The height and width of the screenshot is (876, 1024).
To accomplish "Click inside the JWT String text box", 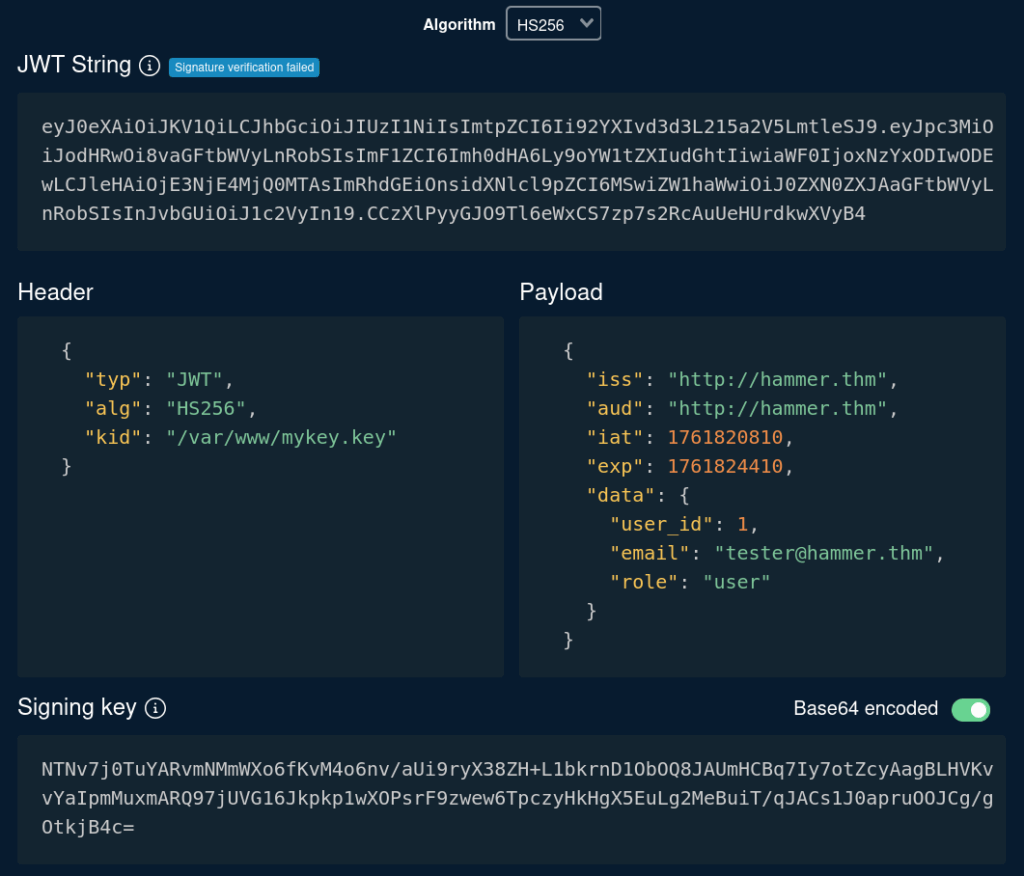I will pyautogui.click(x=512, y=171).
